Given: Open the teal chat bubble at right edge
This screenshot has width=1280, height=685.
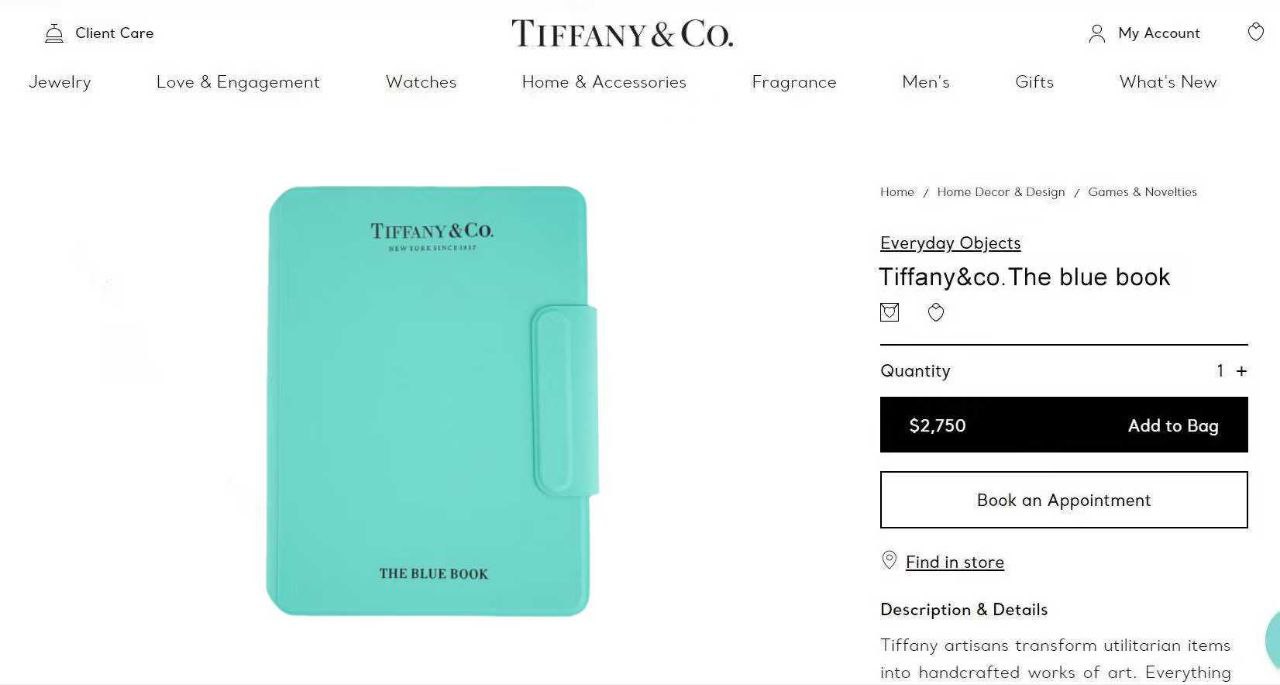Looking at the screenshot, I should click(x=1272, y=638).
